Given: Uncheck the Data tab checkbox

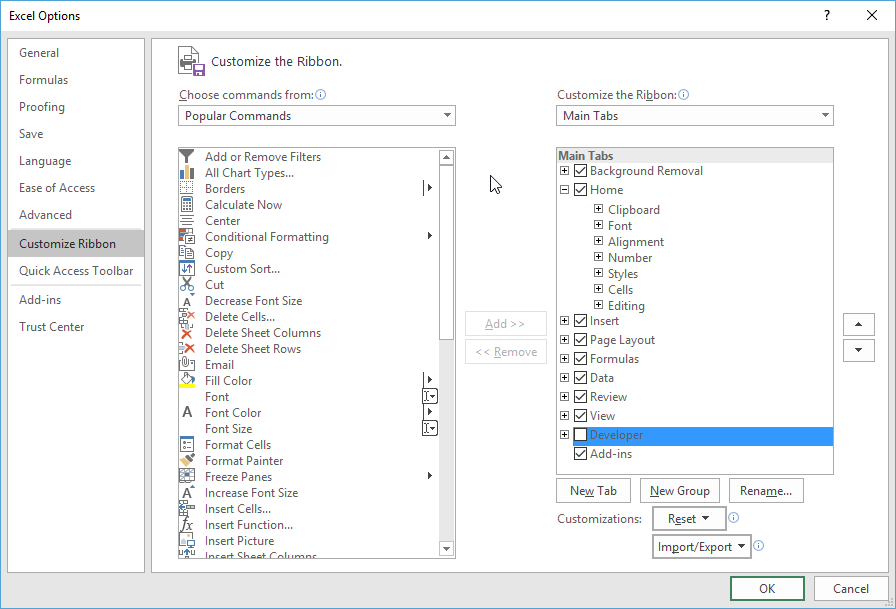Looking at the screenshot, I should tap(580, 378).
